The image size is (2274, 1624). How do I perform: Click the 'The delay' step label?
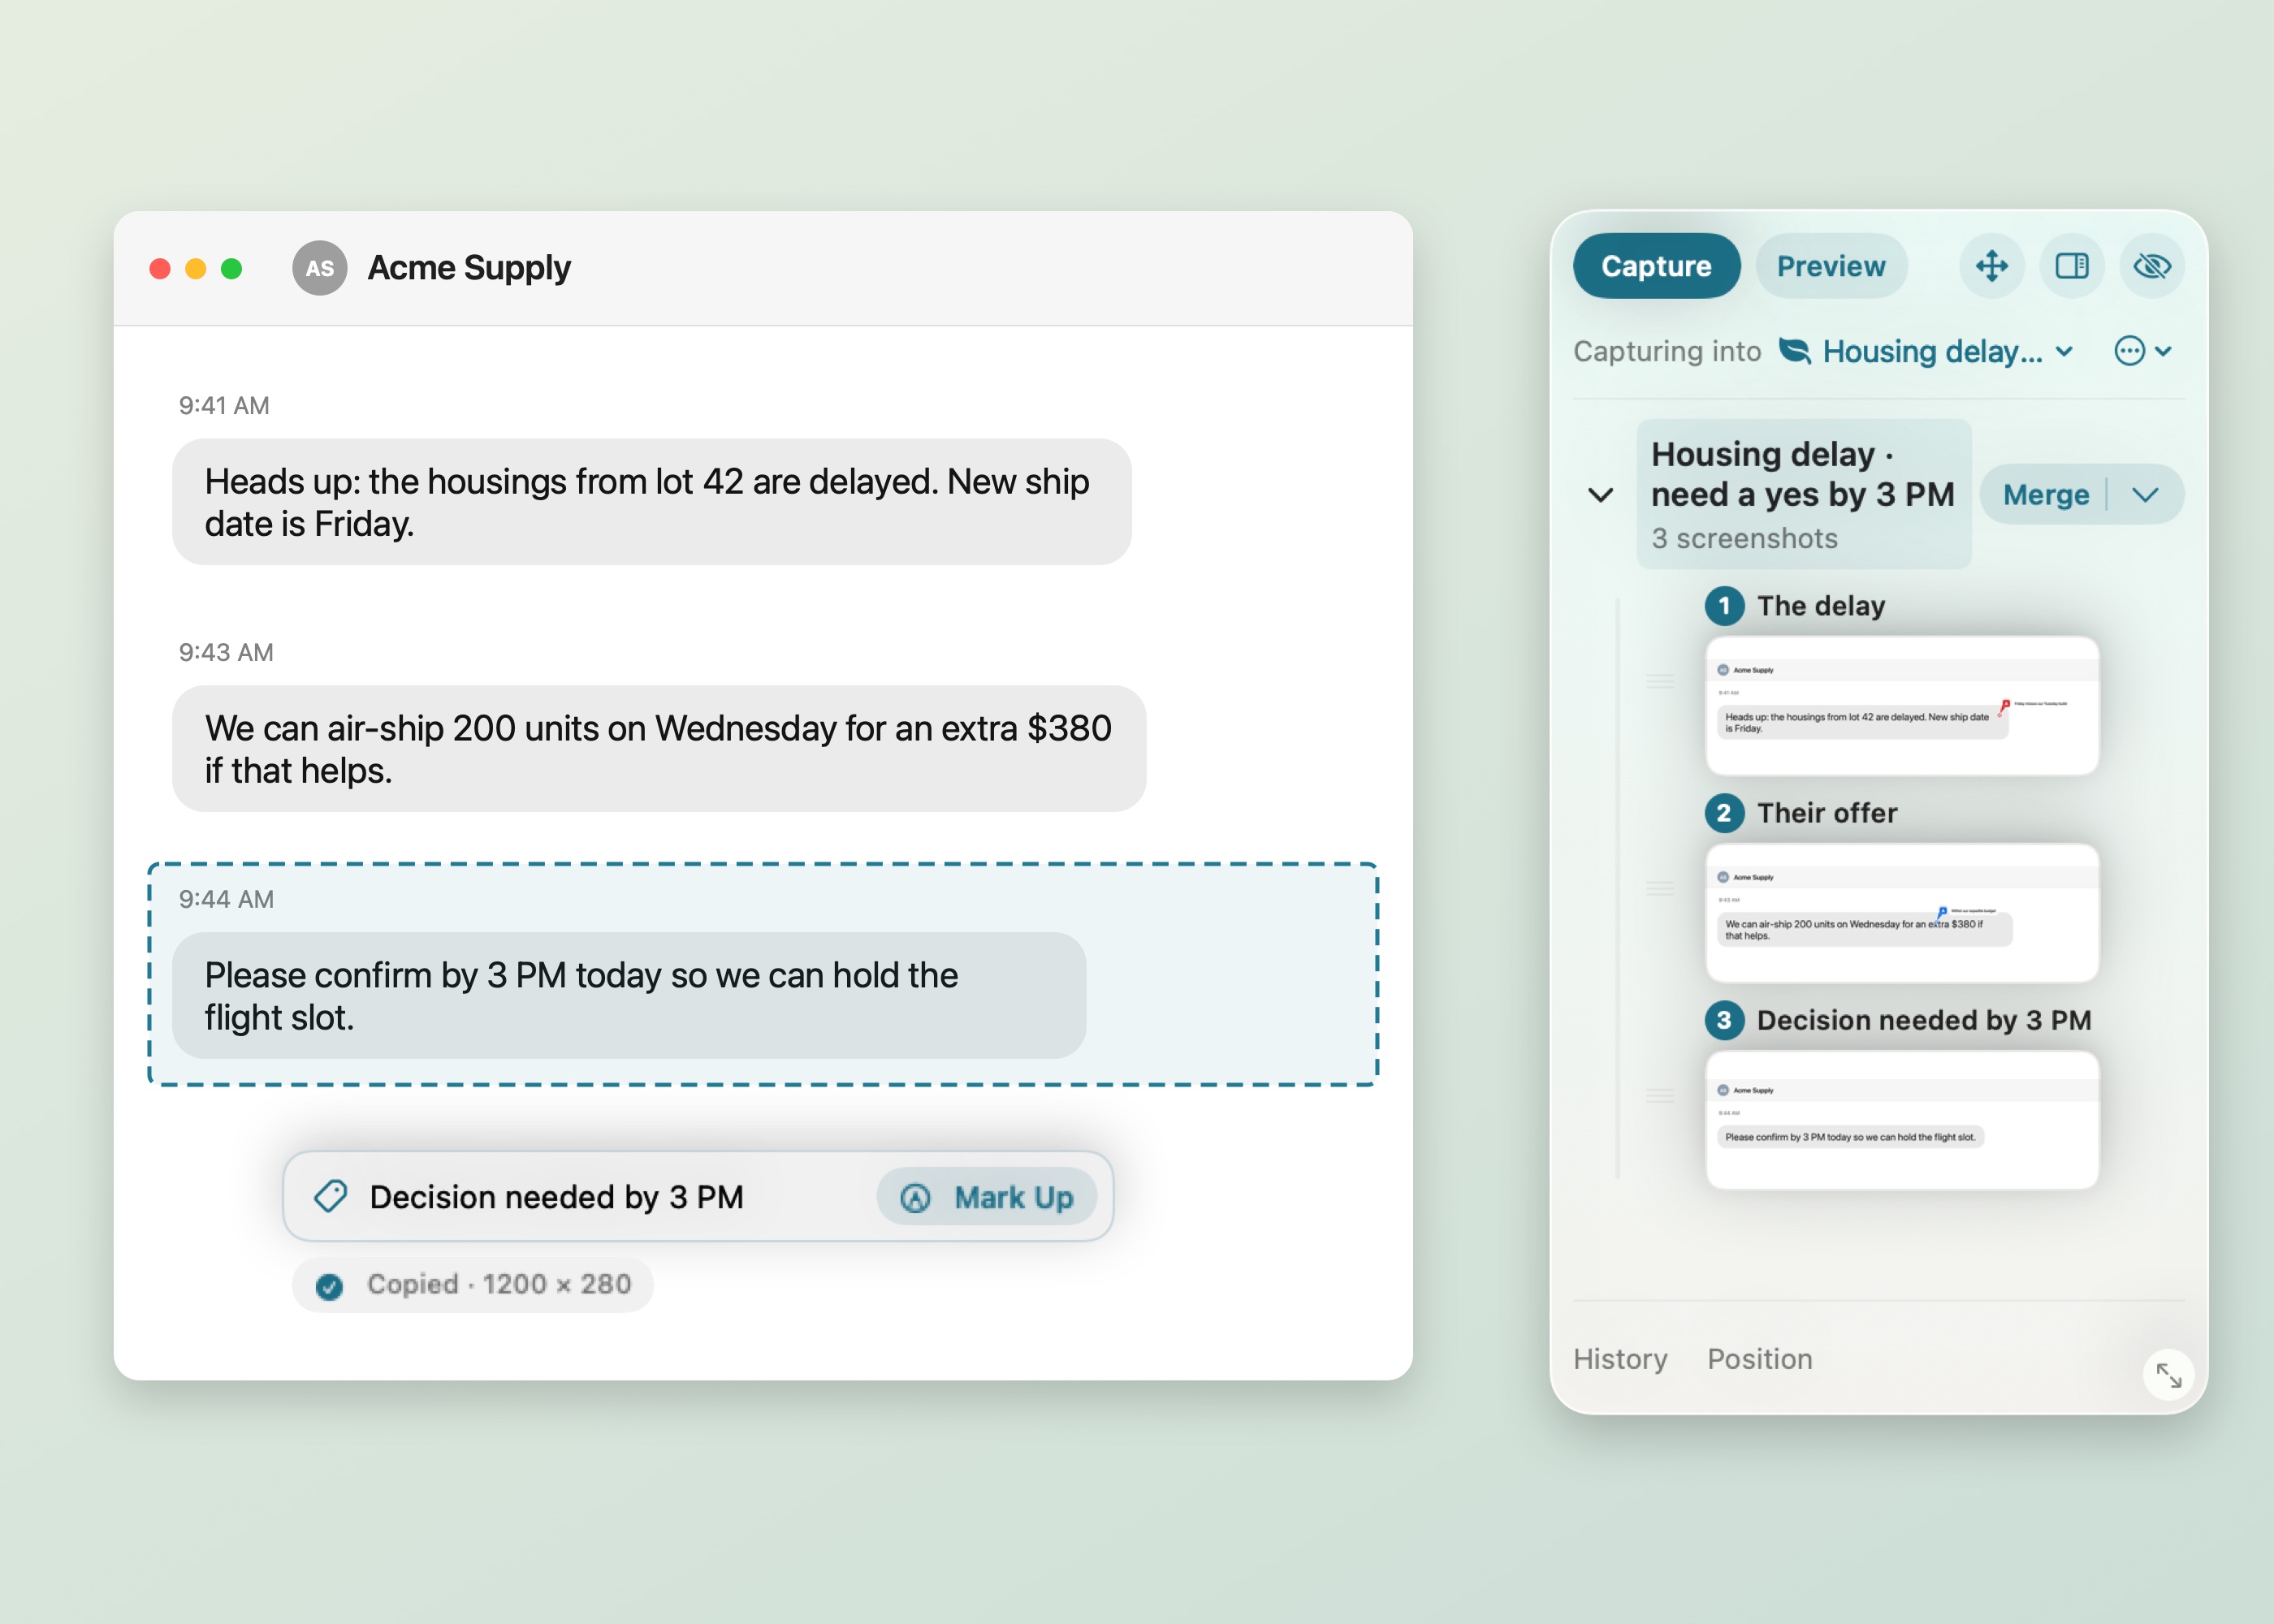1821,606
